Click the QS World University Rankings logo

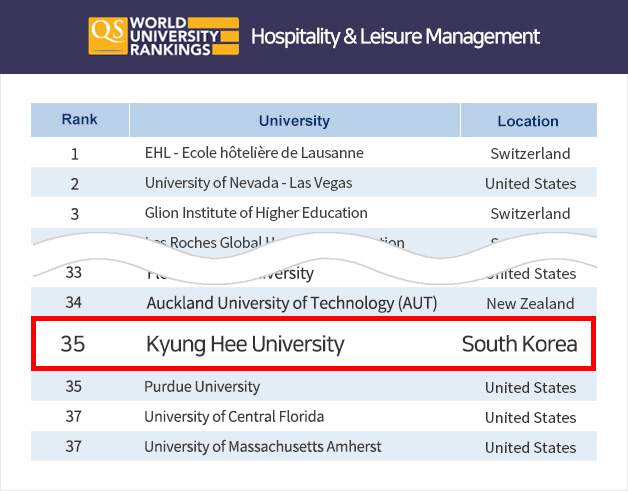click(x=163, y=36)
